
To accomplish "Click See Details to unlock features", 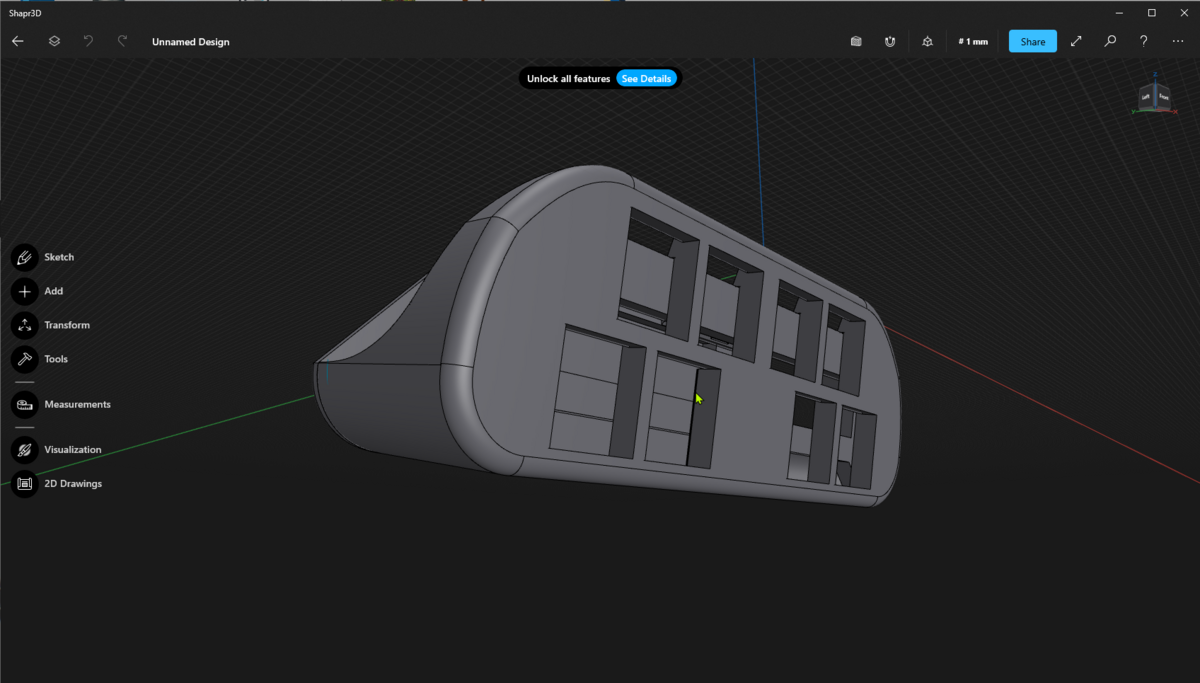I will [x=646, y=79].
